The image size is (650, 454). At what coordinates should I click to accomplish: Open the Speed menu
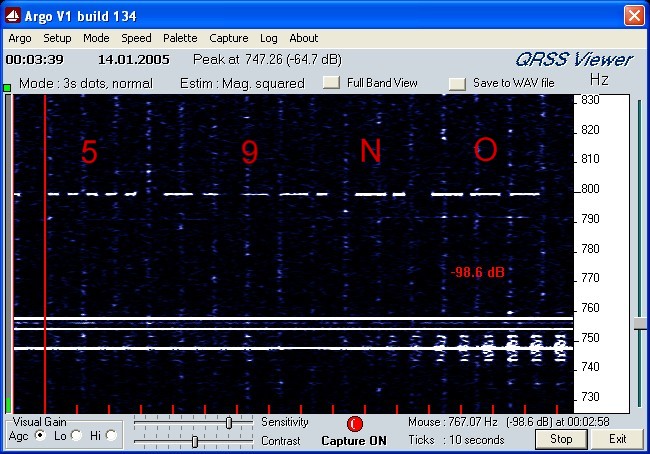(x=136, y=38)
